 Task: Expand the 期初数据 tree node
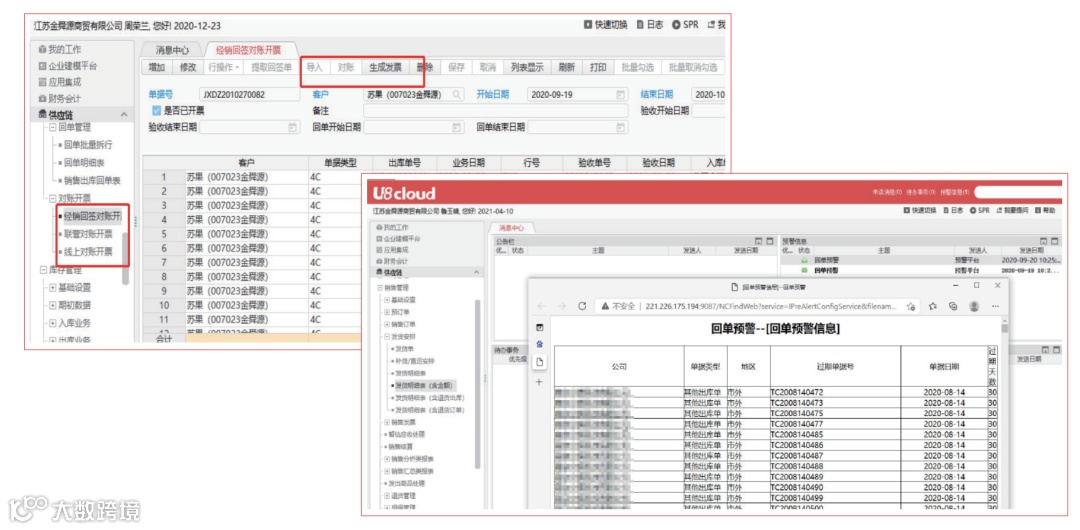[52, 305]
